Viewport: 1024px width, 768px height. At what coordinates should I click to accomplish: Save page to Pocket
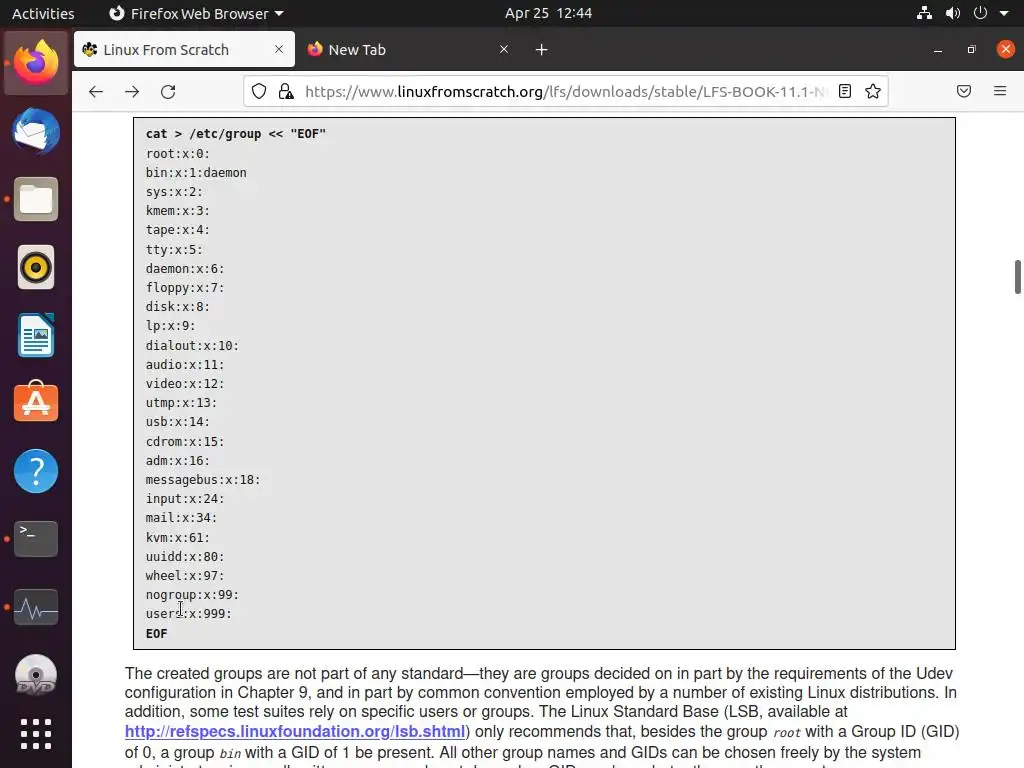[964, 91]
